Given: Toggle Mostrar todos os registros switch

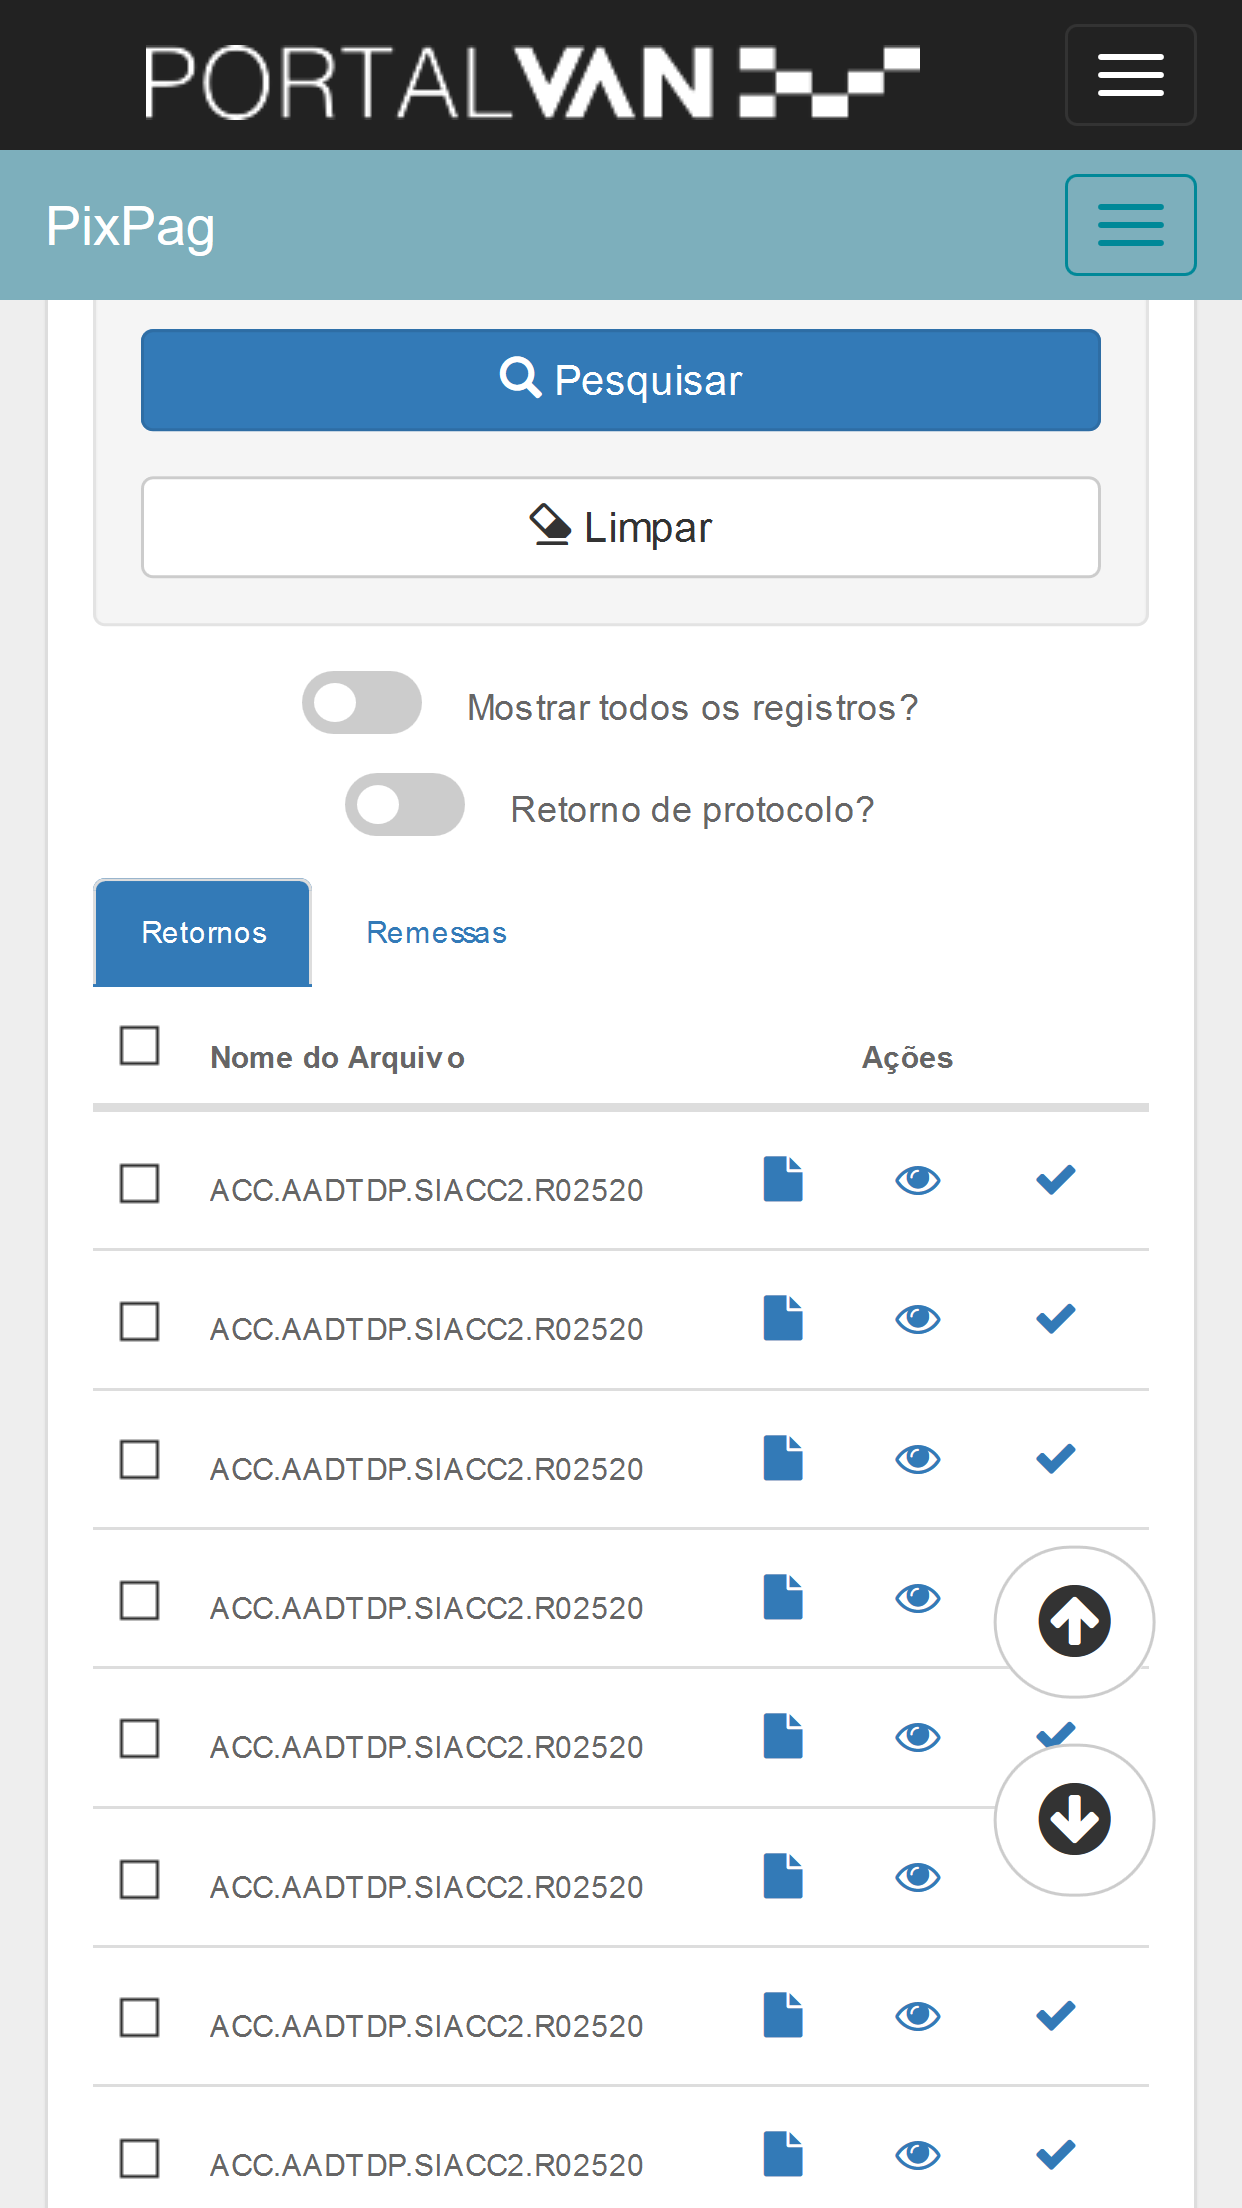Looking at the screenshot, I should [362, 702].
